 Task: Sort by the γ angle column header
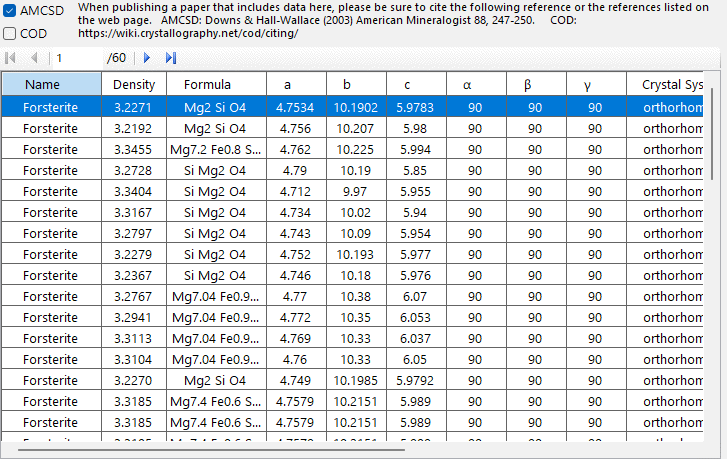tap(596, 84)
